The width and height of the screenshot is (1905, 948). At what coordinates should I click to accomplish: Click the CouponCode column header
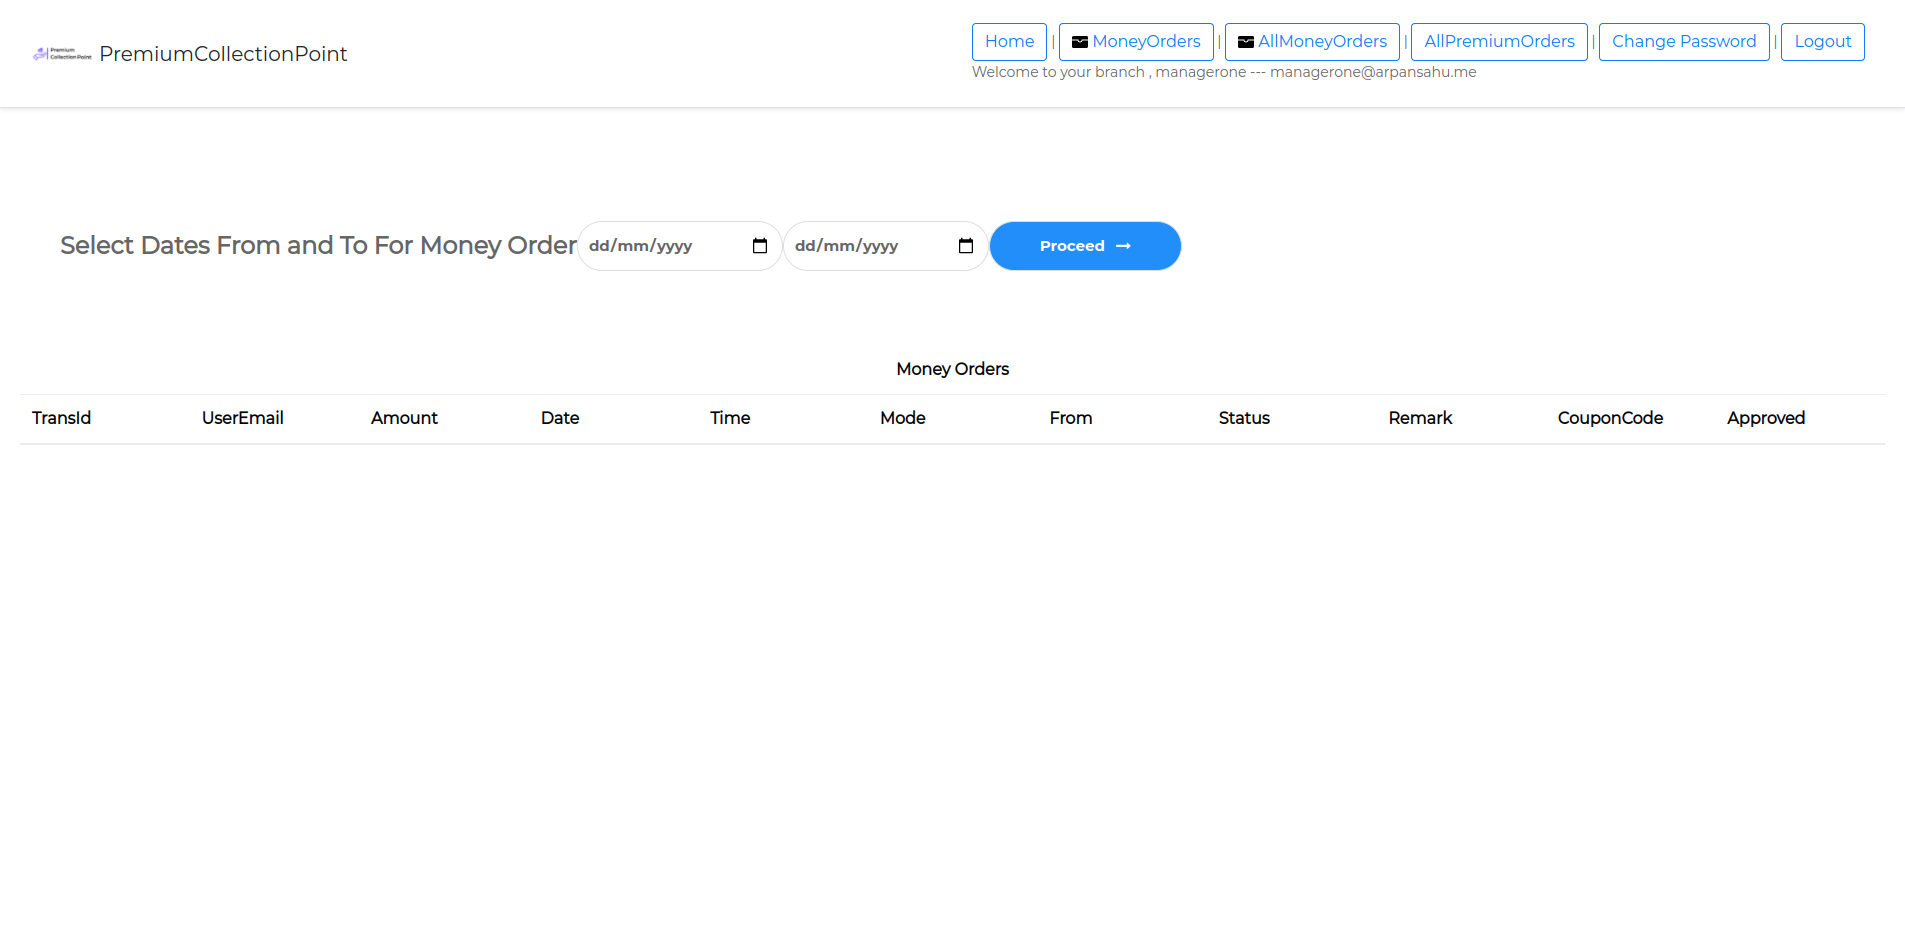(1610, 418)
